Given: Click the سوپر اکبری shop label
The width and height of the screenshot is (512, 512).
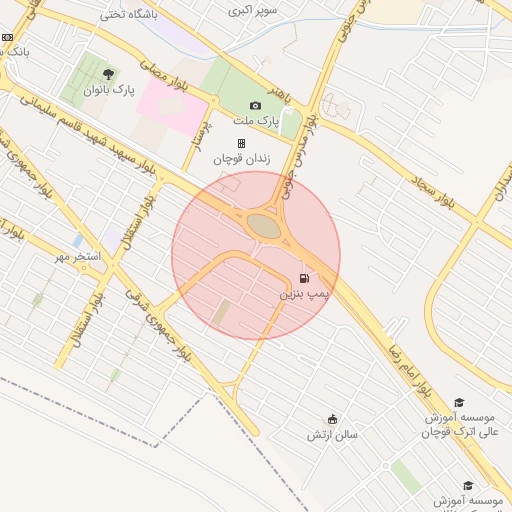Looking at the screenshot, I should 252,11.
